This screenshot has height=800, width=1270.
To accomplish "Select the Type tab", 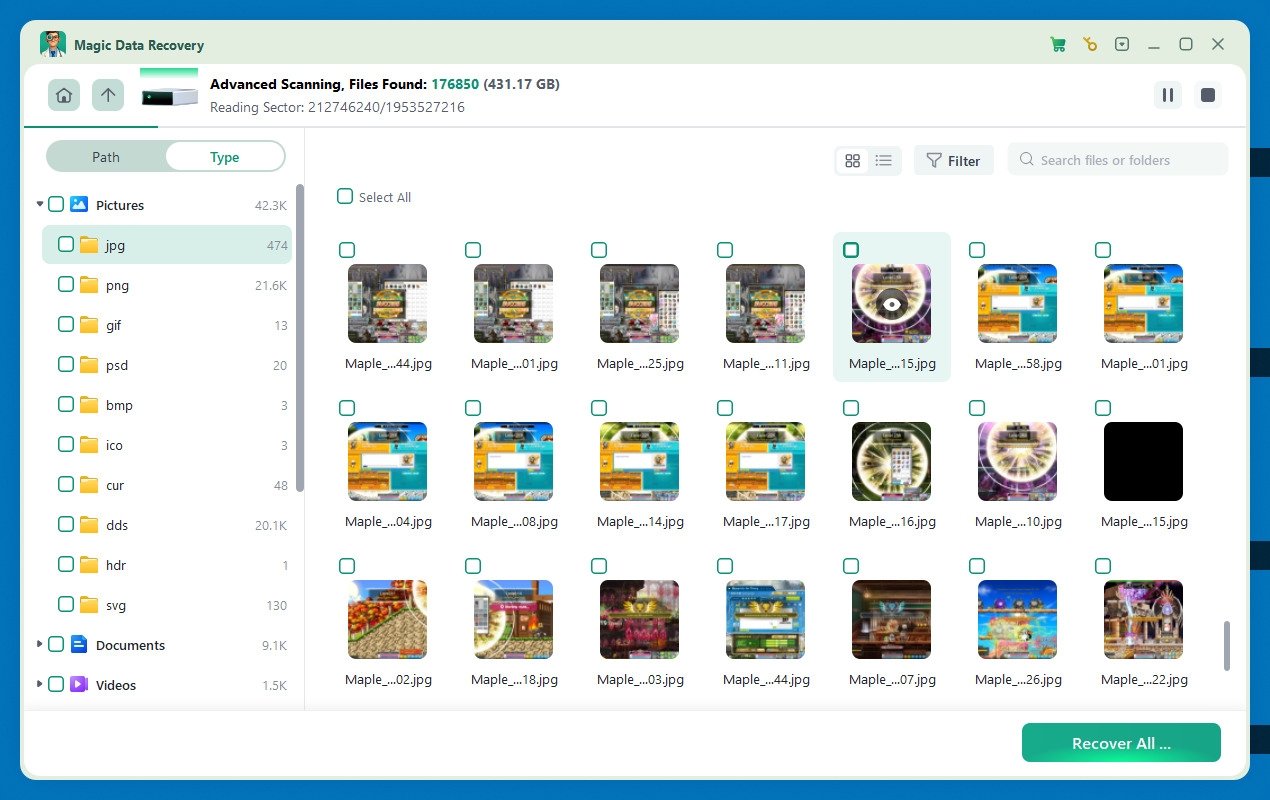I will [x=224, y=157].
